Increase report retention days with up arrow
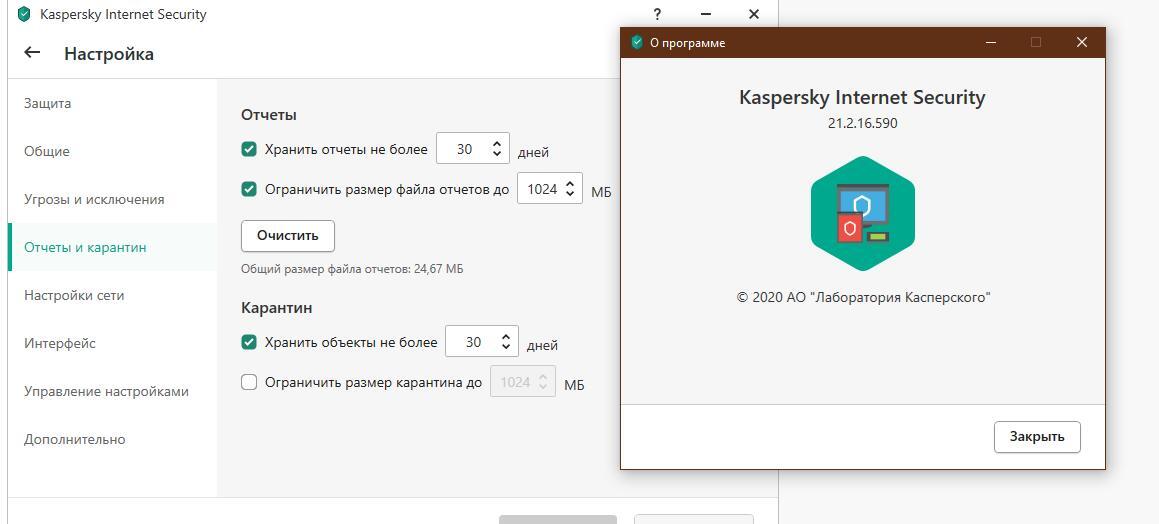Viewport: 1159px width, 524px height. [x=497, y=143]
